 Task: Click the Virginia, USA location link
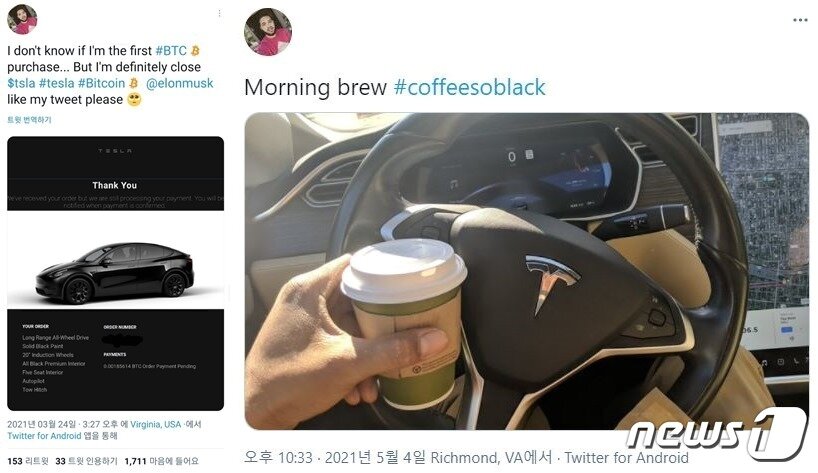[155, 425]
